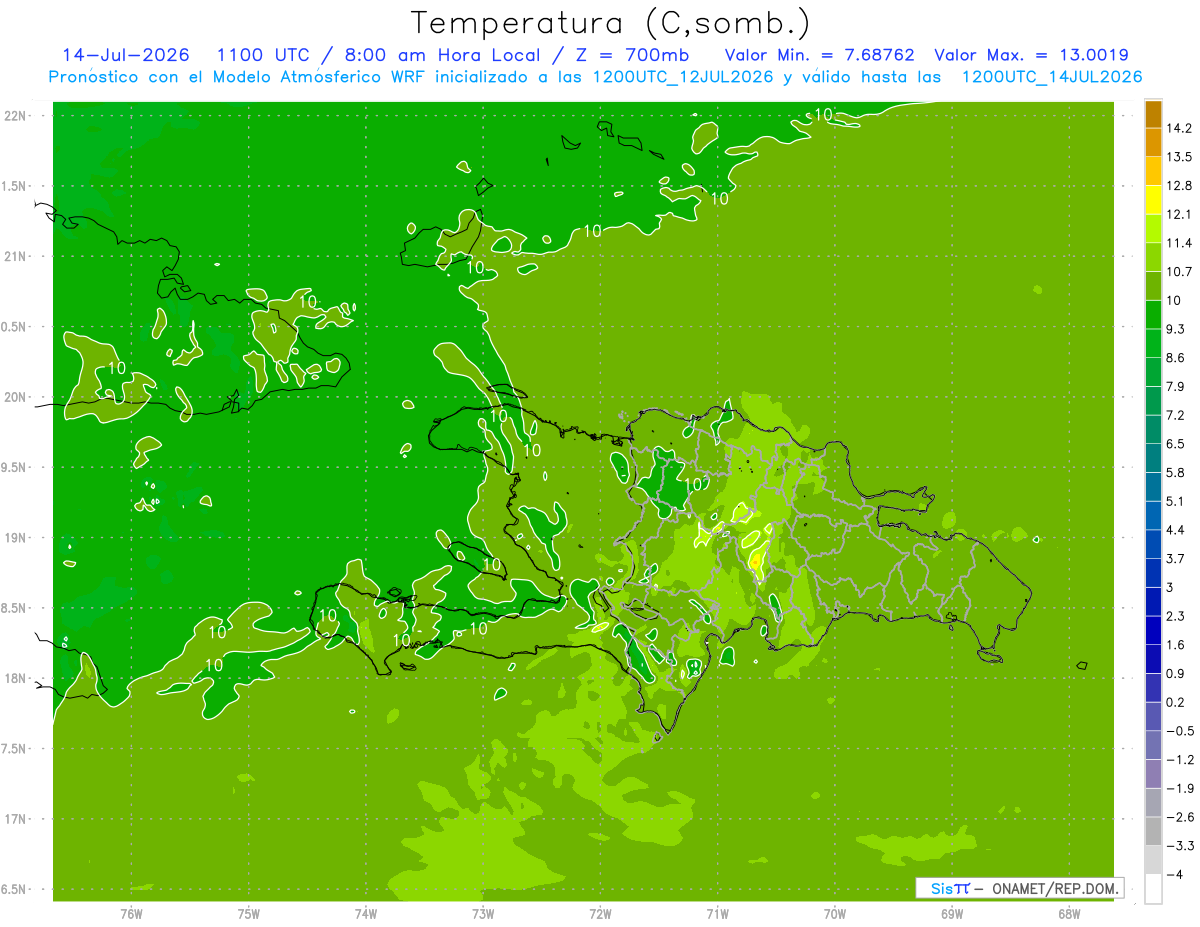
Task: Click the '74W' longitude axis label
Action: coord(366,914)
